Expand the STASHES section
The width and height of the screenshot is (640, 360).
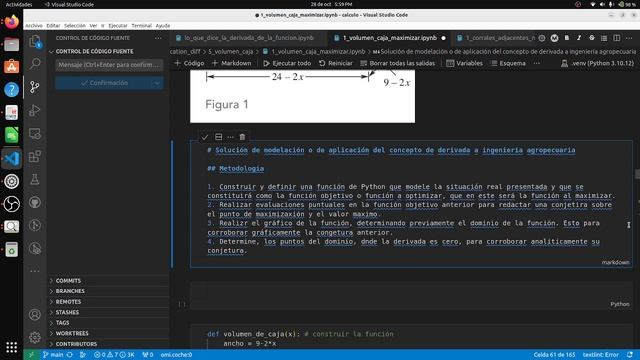[x=67, y=312]
